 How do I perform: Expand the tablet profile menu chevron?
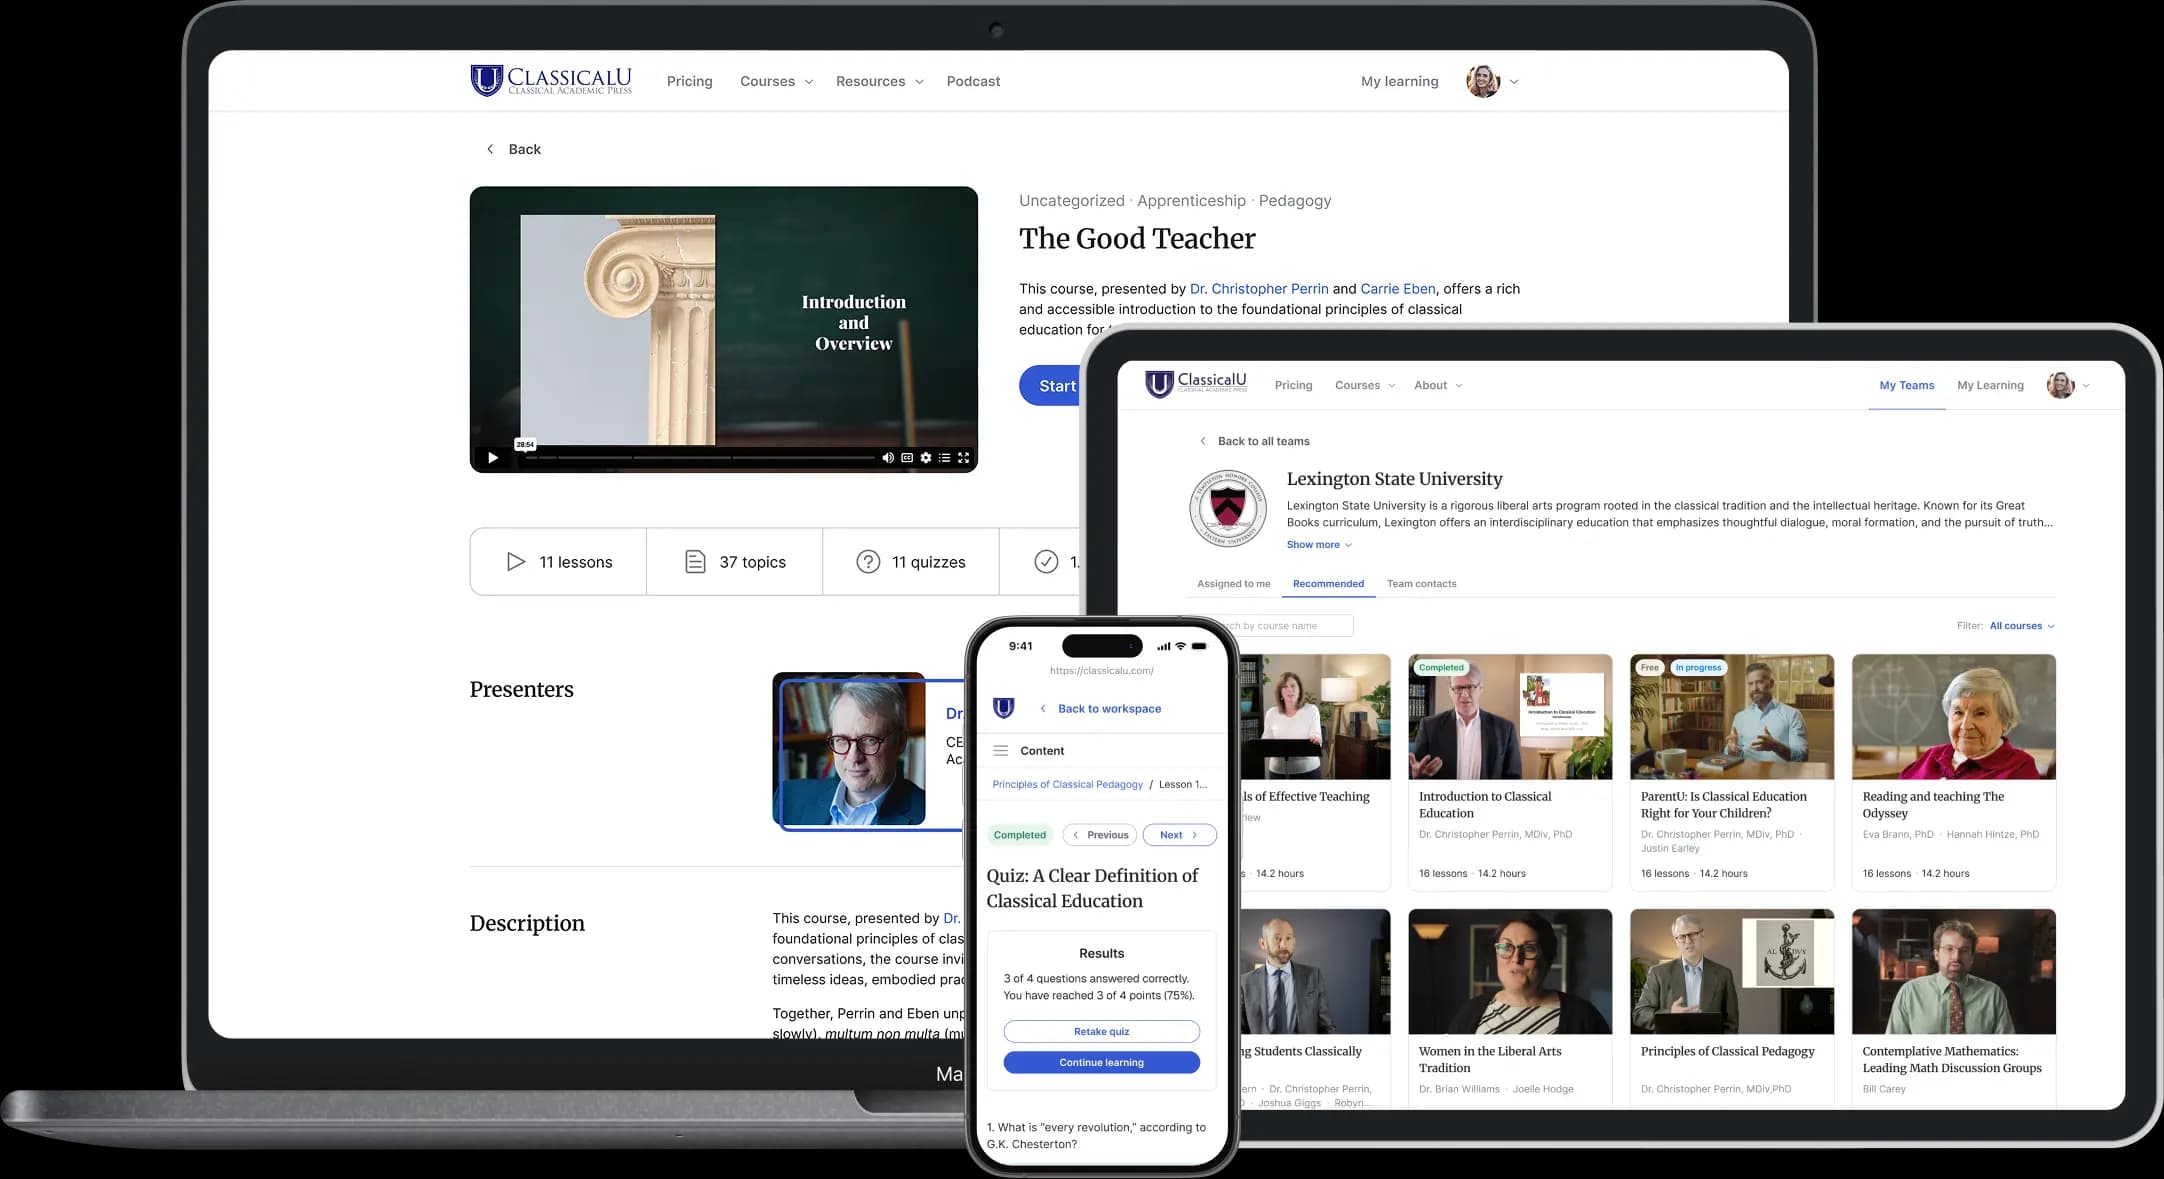(x=2086, y=386)
